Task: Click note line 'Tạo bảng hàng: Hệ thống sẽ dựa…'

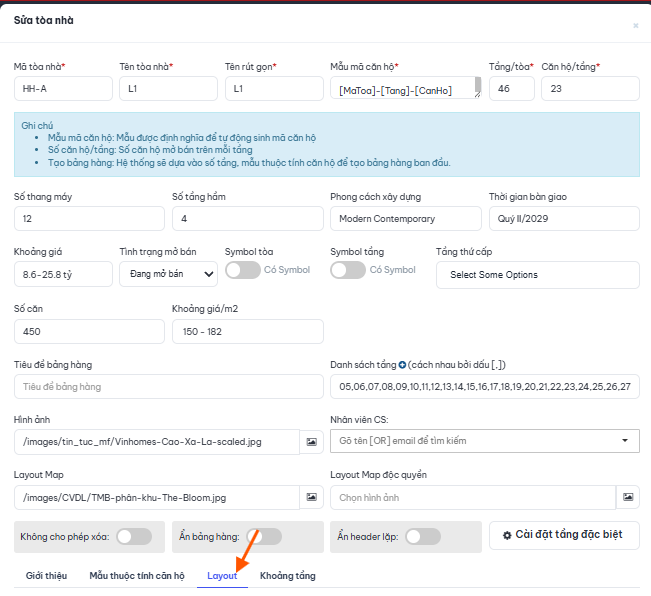Action: (249, 163)
